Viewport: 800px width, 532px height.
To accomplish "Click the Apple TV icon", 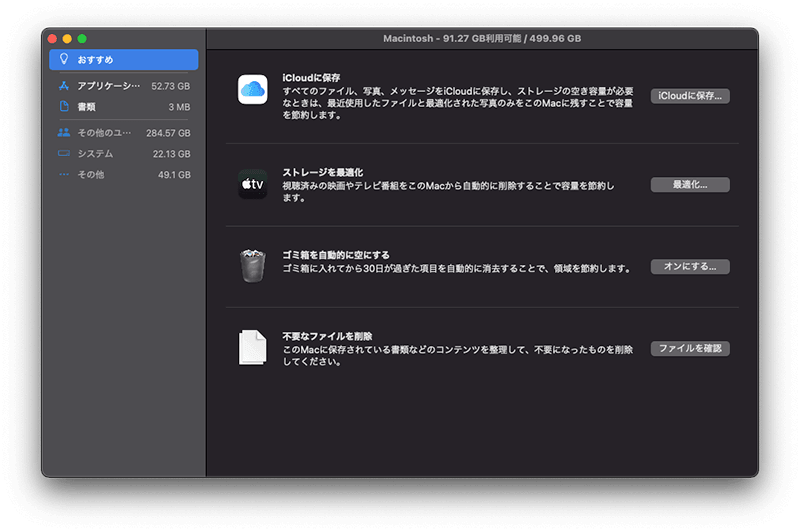I will coord(253,184).
